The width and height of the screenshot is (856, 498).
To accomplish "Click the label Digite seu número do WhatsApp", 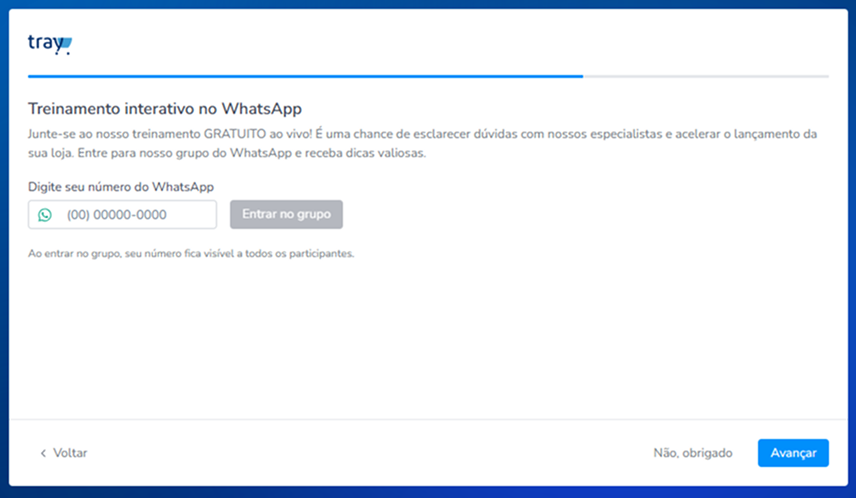I will coord(121,187).
